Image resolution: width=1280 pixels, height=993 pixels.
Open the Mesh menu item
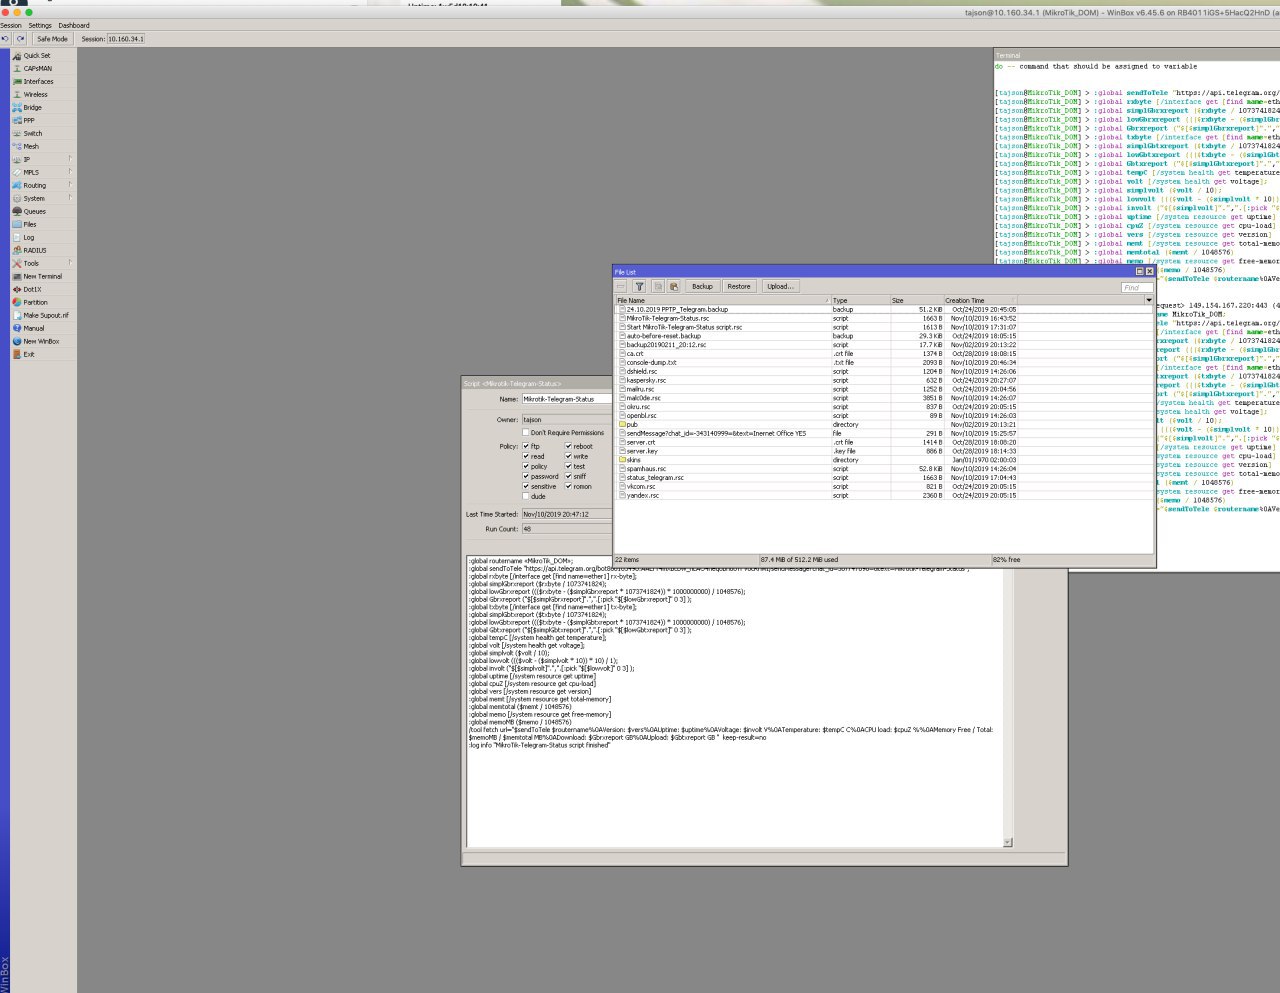(31, 147)
